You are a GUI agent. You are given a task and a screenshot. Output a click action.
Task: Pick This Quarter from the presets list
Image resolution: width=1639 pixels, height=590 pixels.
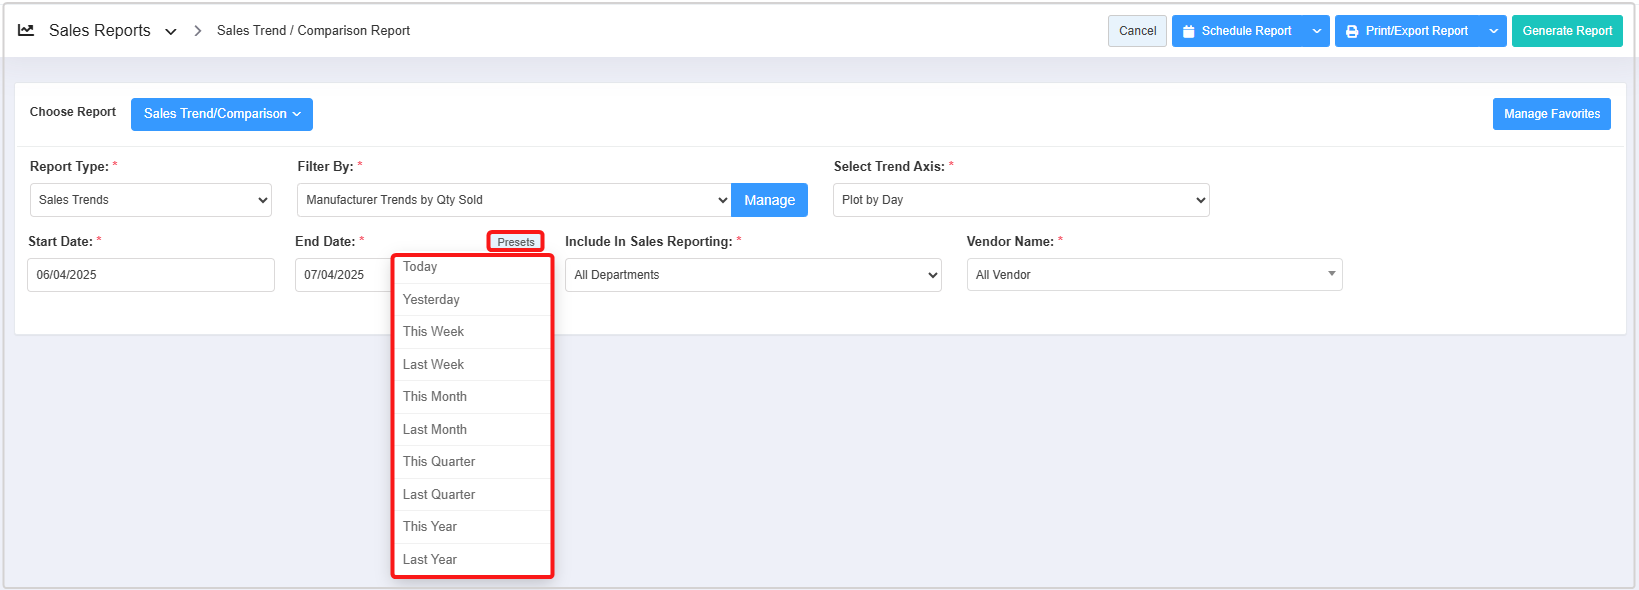click(x=439, y=462)
